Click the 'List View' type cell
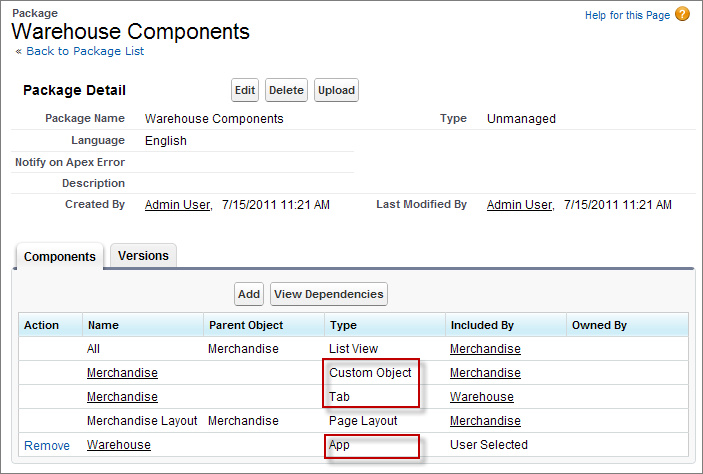This screenshot has height=474, width=703. 353,349
